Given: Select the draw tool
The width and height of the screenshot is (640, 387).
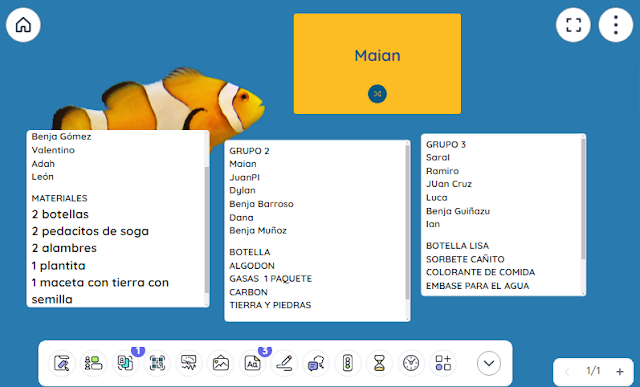Looking at the screenshot, I should pyautogui.click(x=284, y=363).
